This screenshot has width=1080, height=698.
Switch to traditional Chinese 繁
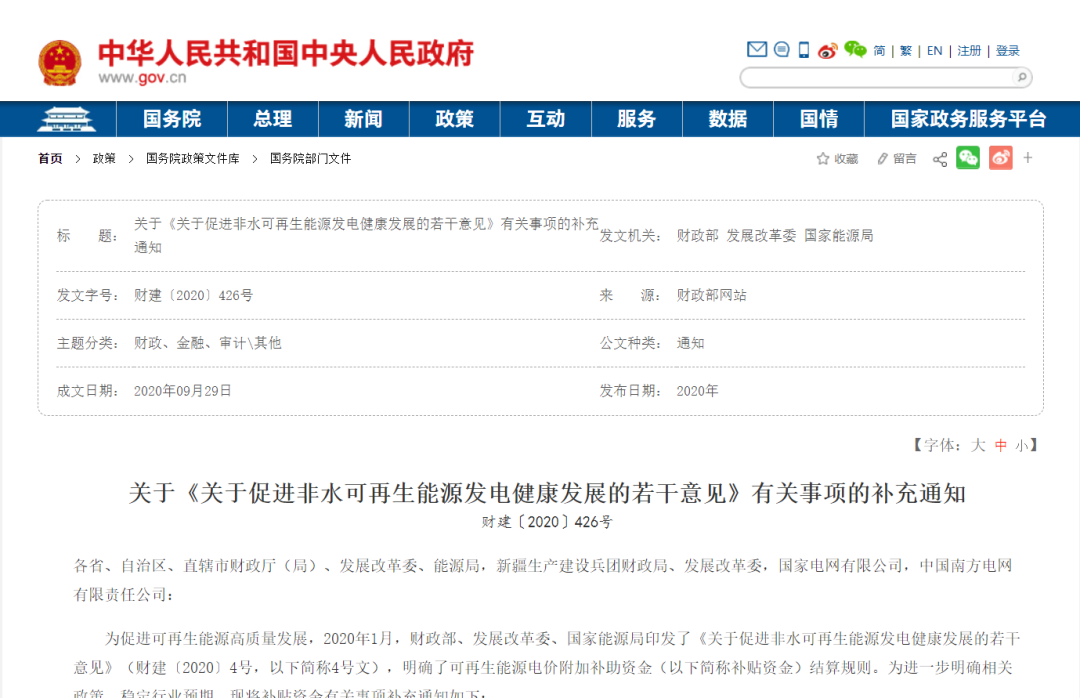click(x=906, y=51)
